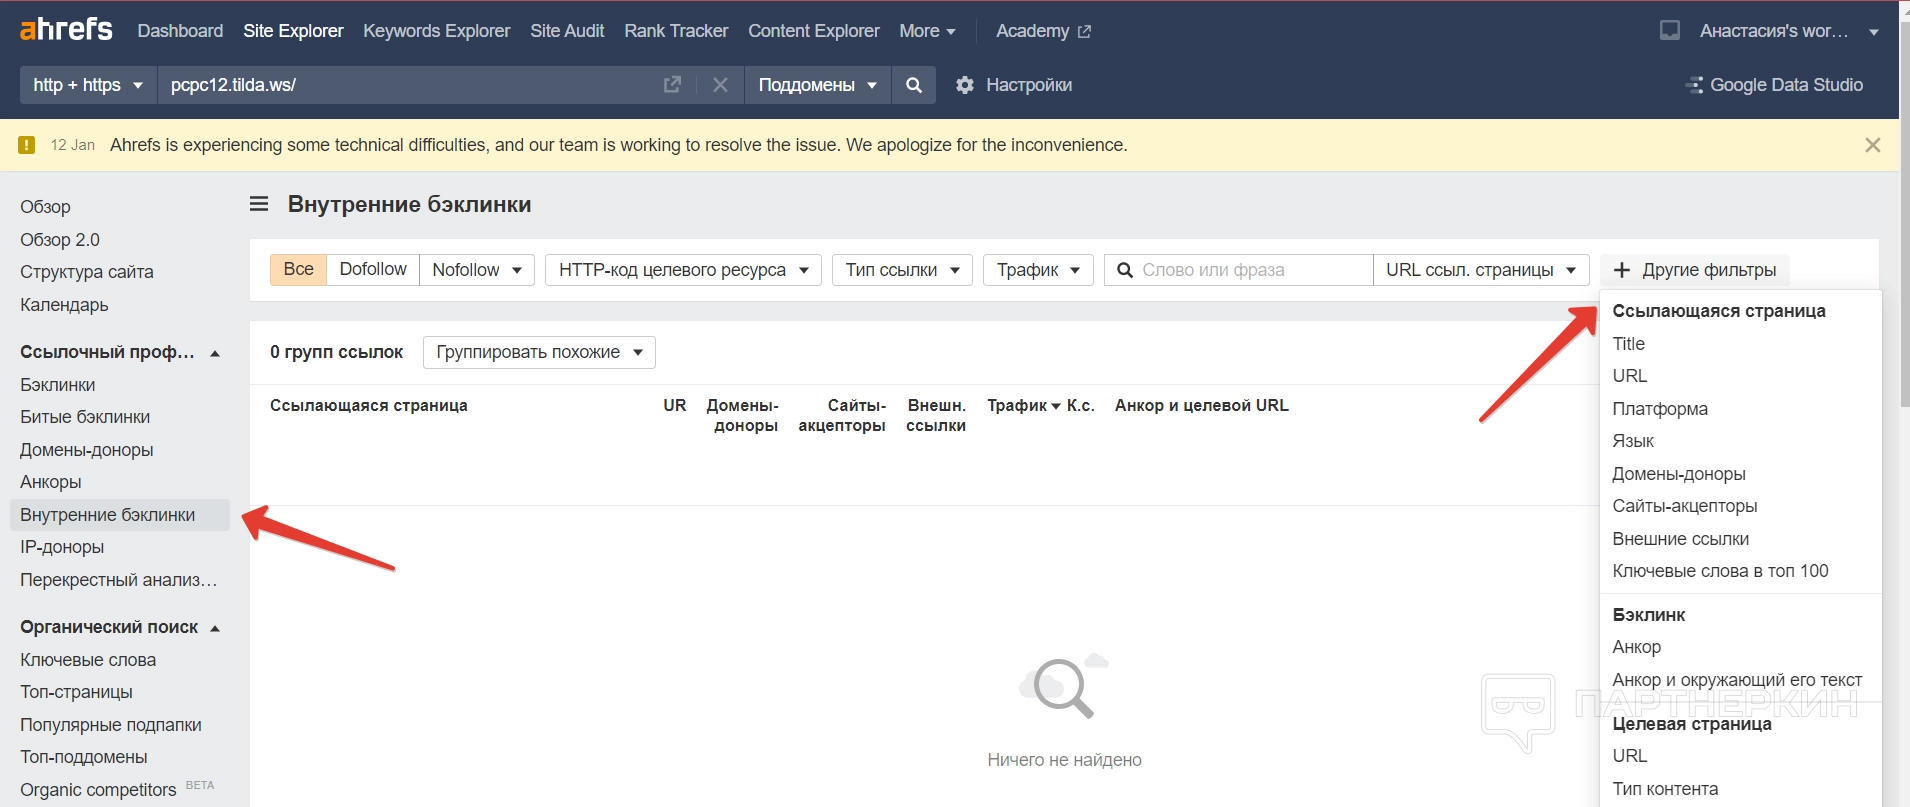Open Google Data Studio integration

pyautogui.click(x=1774, y=85)
